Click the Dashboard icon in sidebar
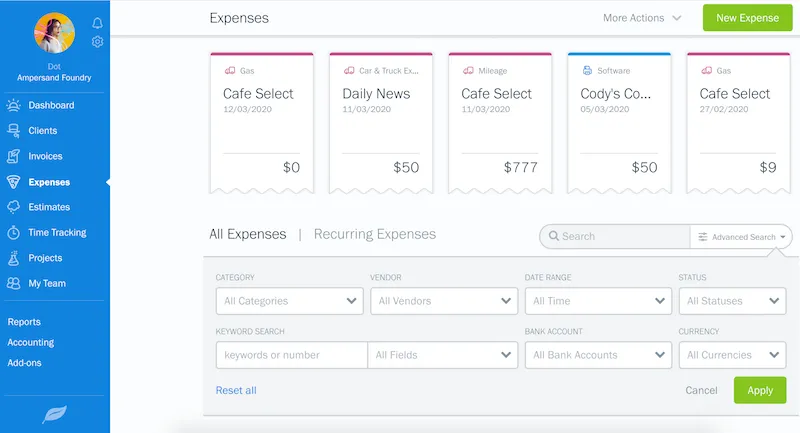The image size is (800, 433). (14, 105)
